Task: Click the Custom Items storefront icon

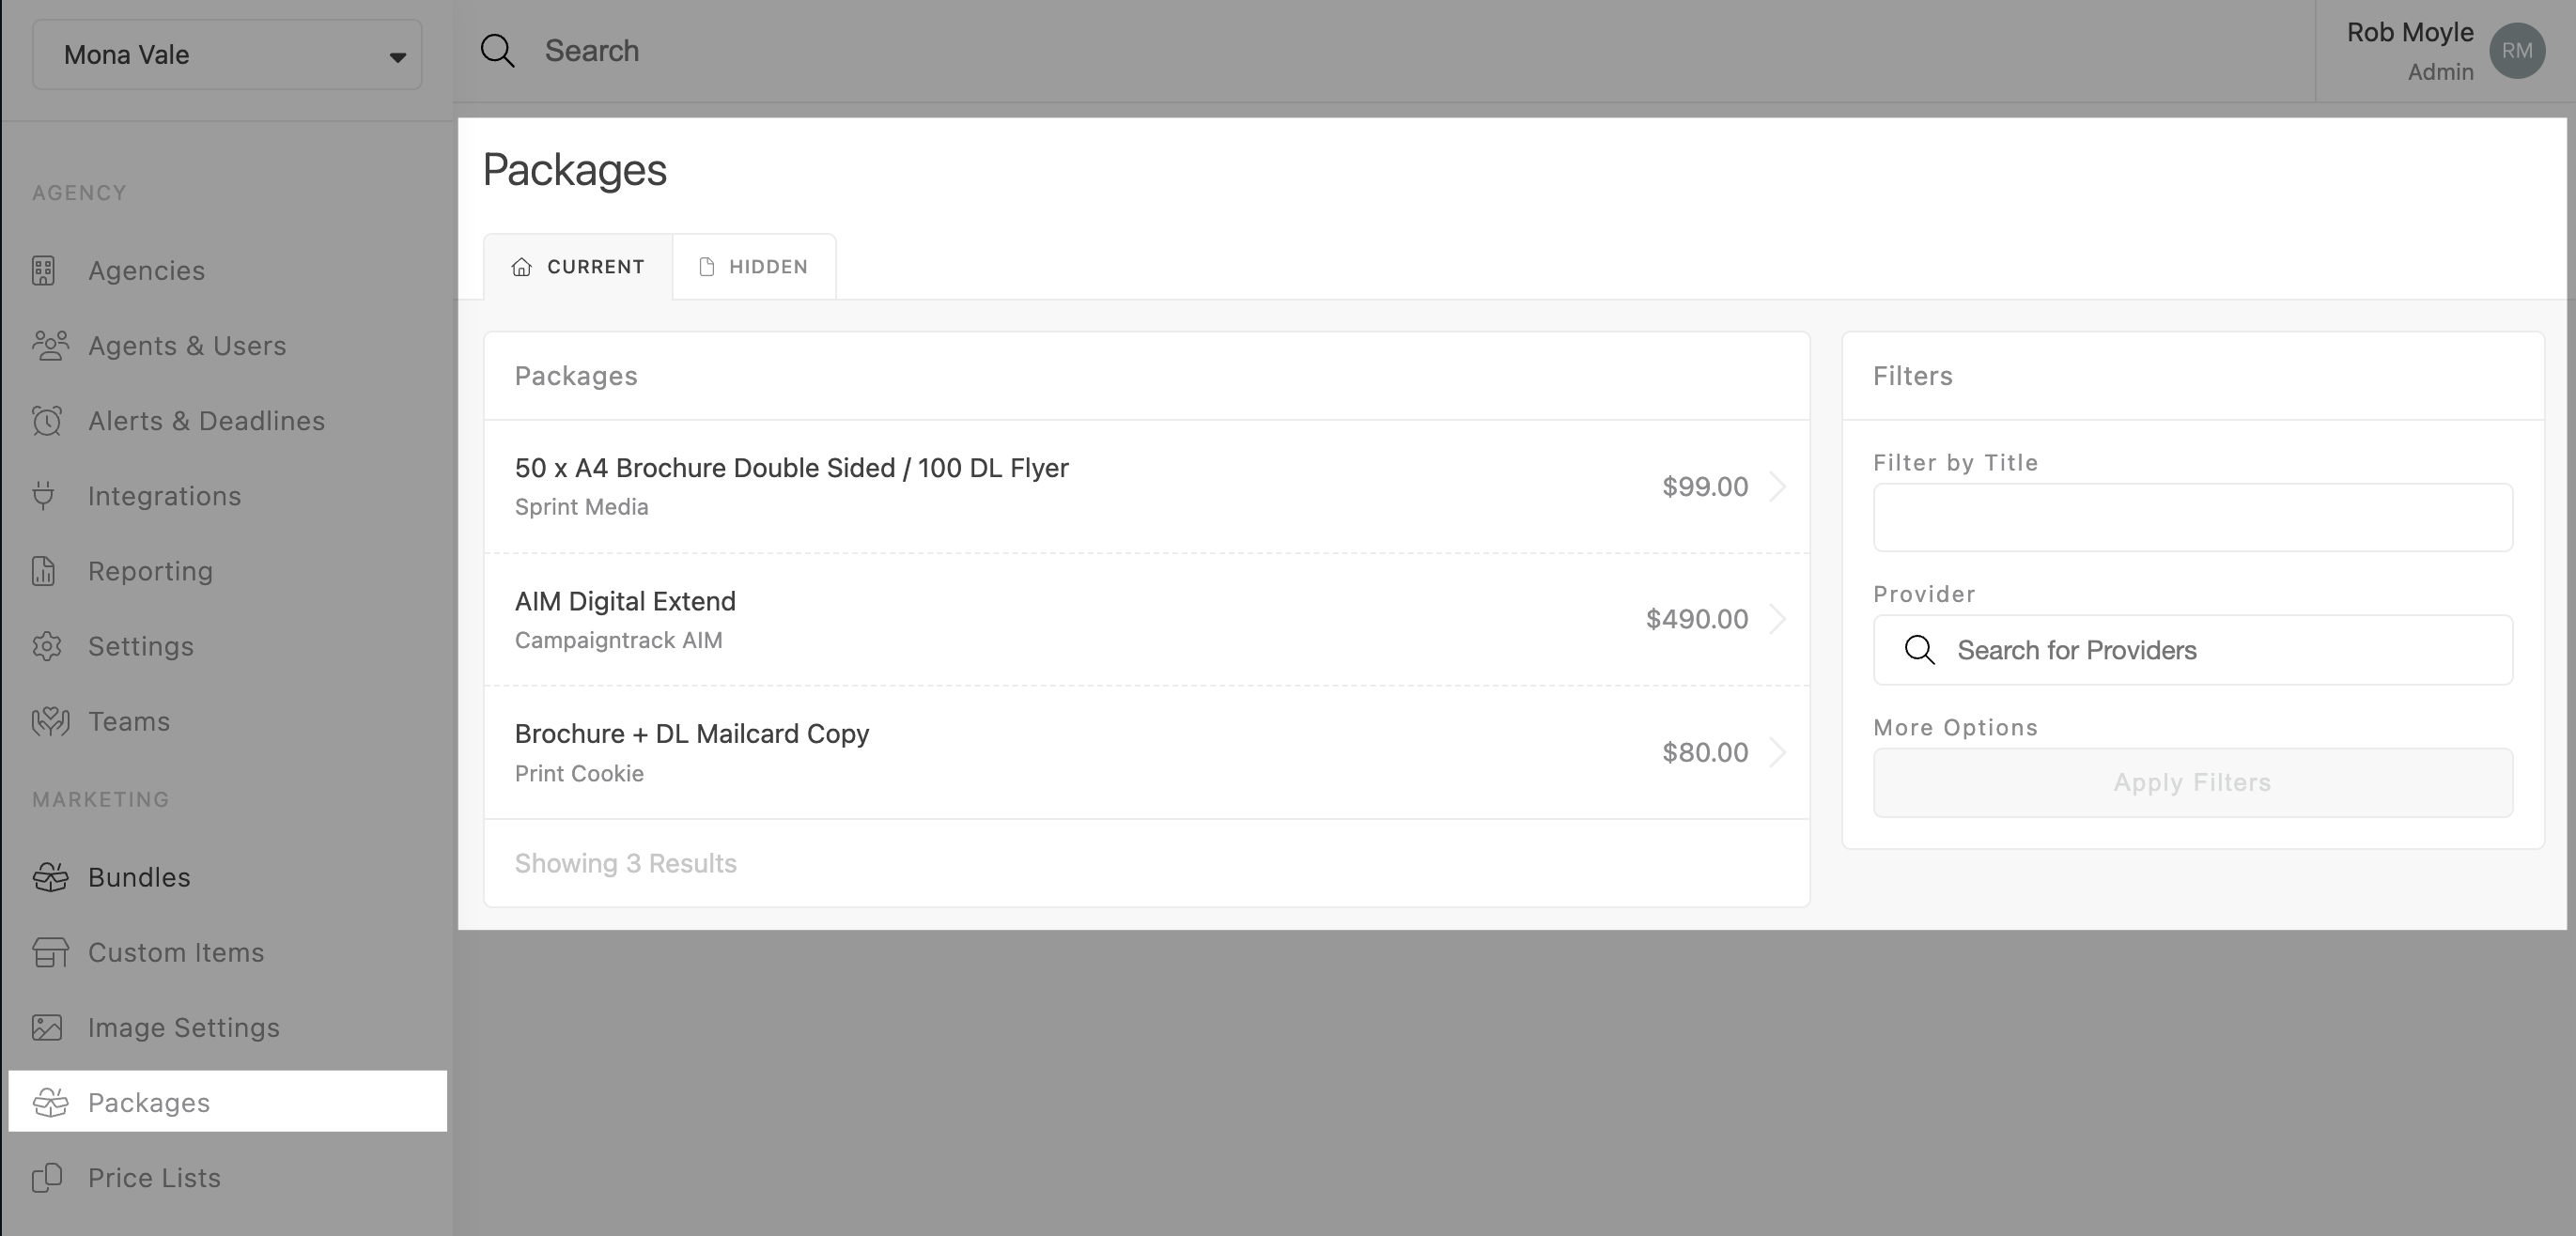Action: [49, 952]
